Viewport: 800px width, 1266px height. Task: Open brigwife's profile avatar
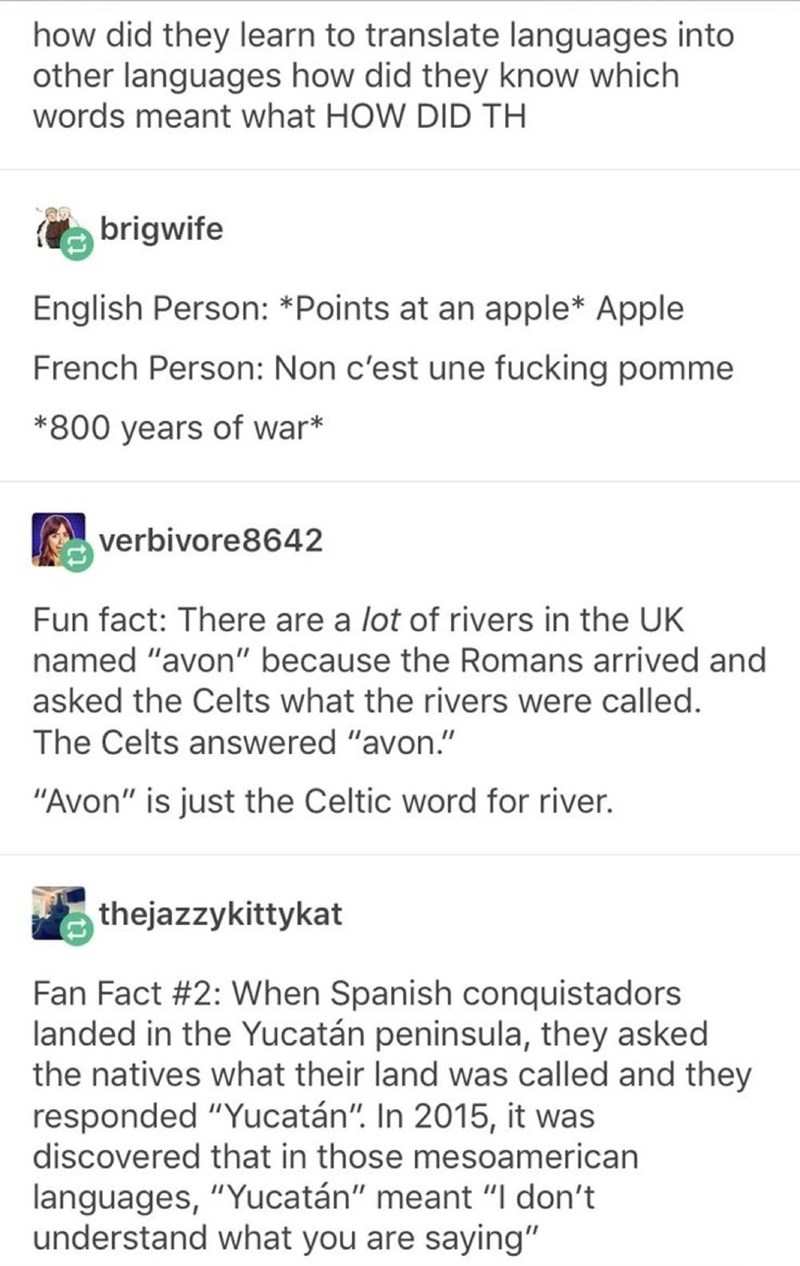57,230
